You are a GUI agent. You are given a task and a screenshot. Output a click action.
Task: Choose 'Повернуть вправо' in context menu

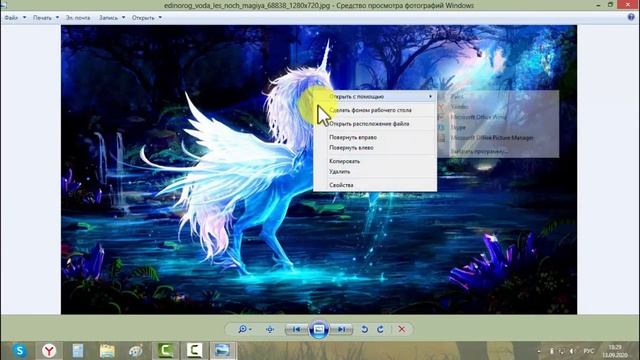pos(375,138)
